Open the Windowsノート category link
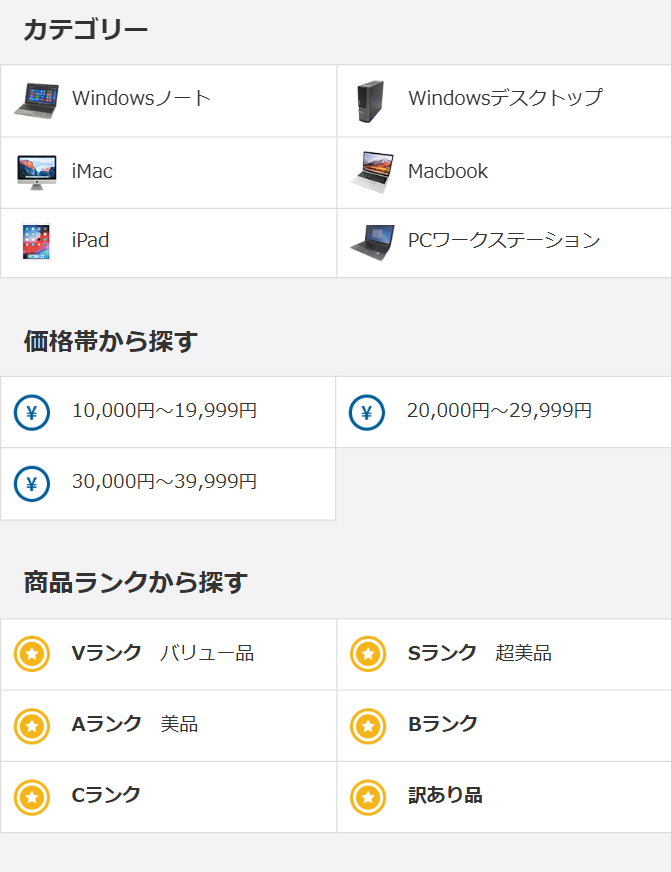 [141, 98]
